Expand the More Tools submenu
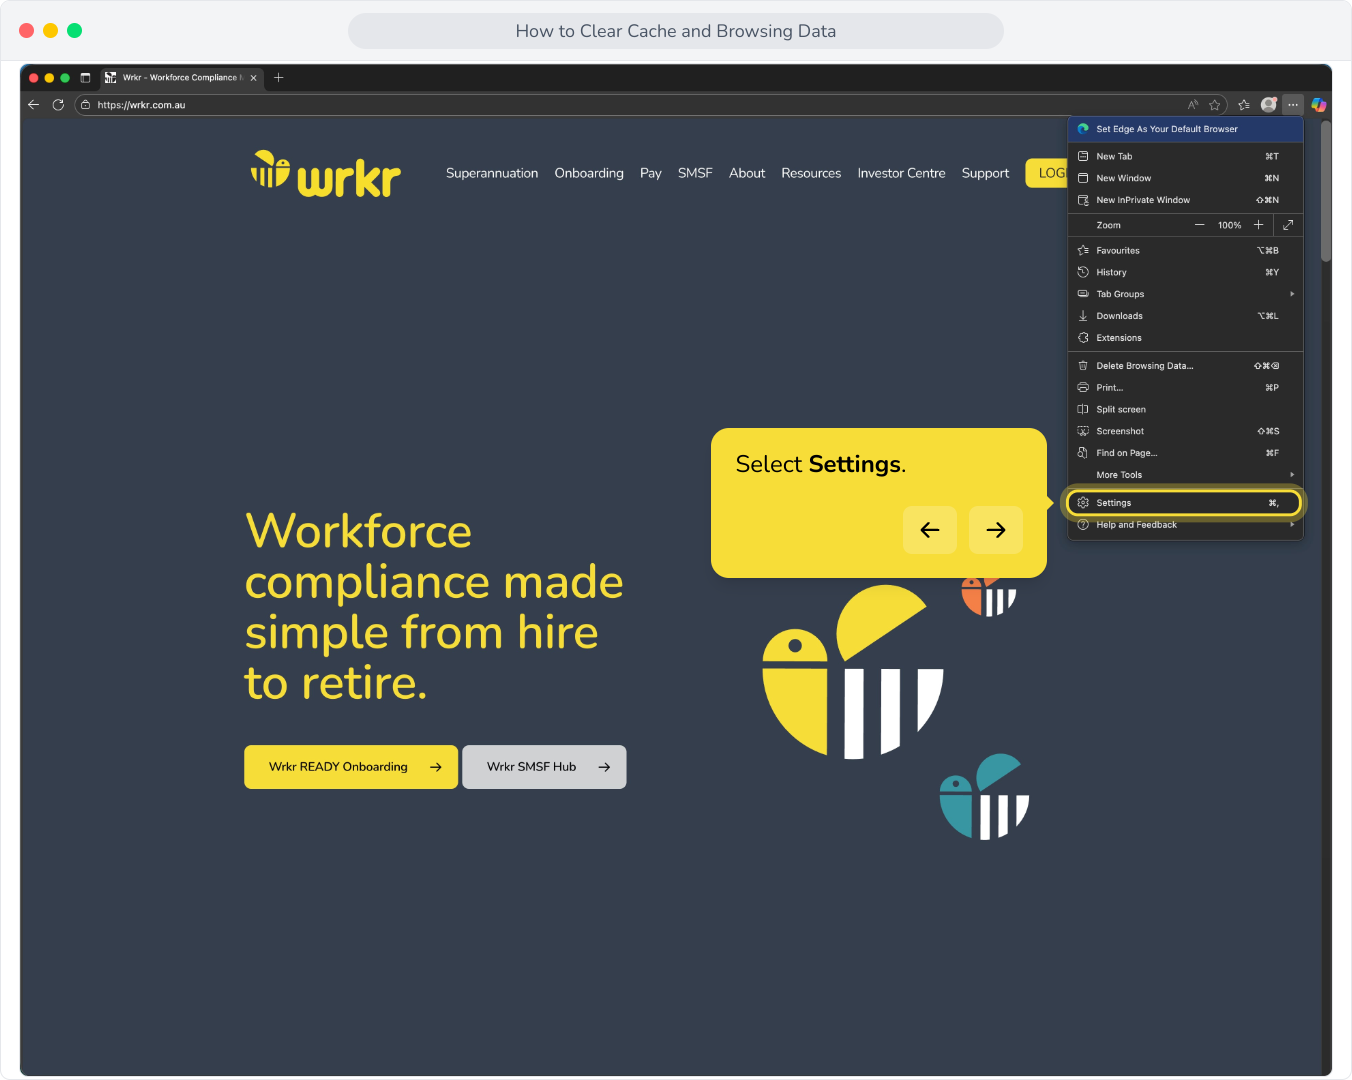 (x=1186, y=475)
